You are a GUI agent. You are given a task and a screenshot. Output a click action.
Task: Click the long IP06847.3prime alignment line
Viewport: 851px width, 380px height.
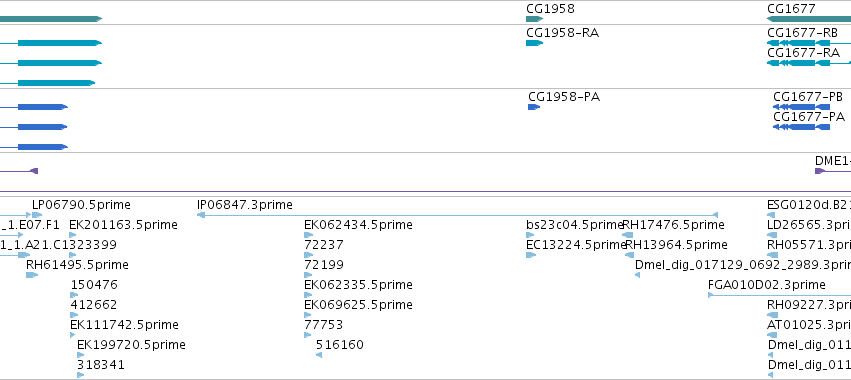tap(458, 215)
